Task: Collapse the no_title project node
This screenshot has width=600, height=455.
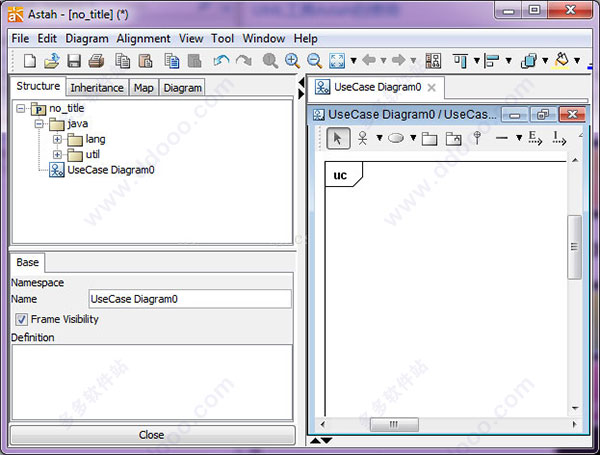Action: [x=21, y=109]
